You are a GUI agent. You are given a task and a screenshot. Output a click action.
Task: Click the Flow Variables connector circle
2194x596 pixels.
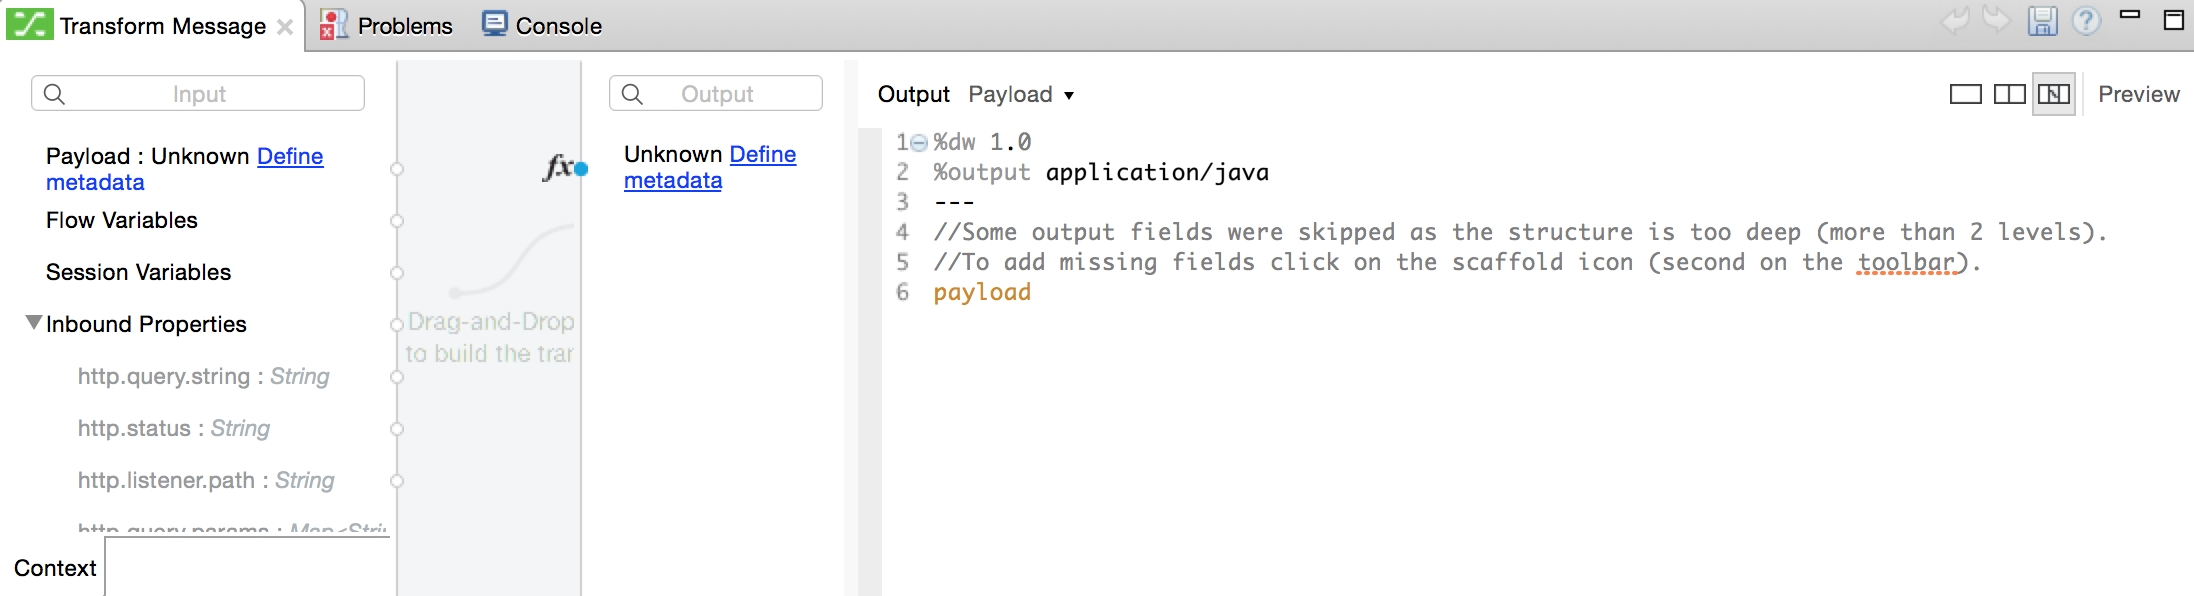tap(397, 221)
